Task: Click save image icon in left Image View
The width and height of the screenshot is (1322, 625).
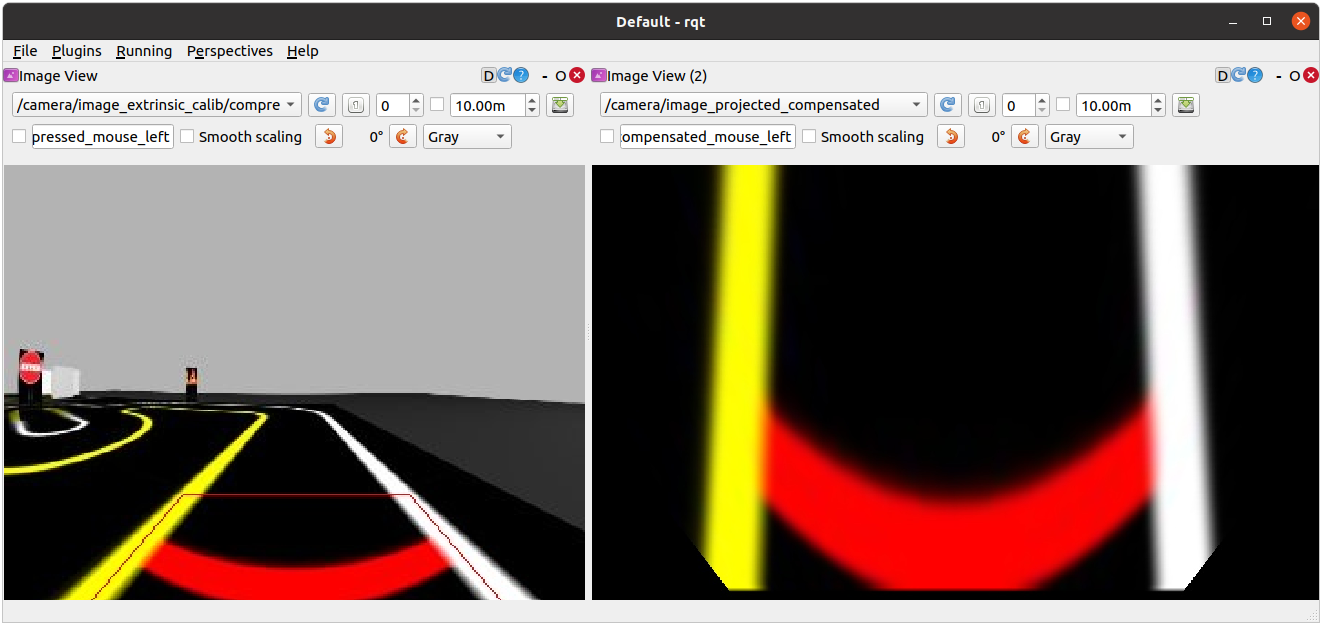Action: click(559, 105)
